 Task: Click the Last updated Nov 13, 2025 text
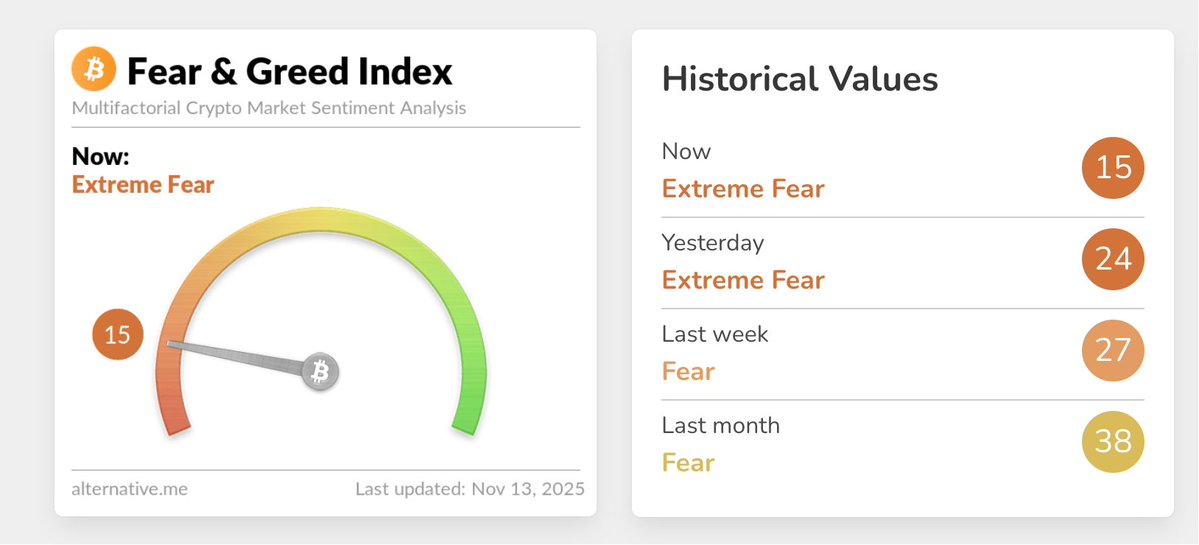(x=470, y=490)
